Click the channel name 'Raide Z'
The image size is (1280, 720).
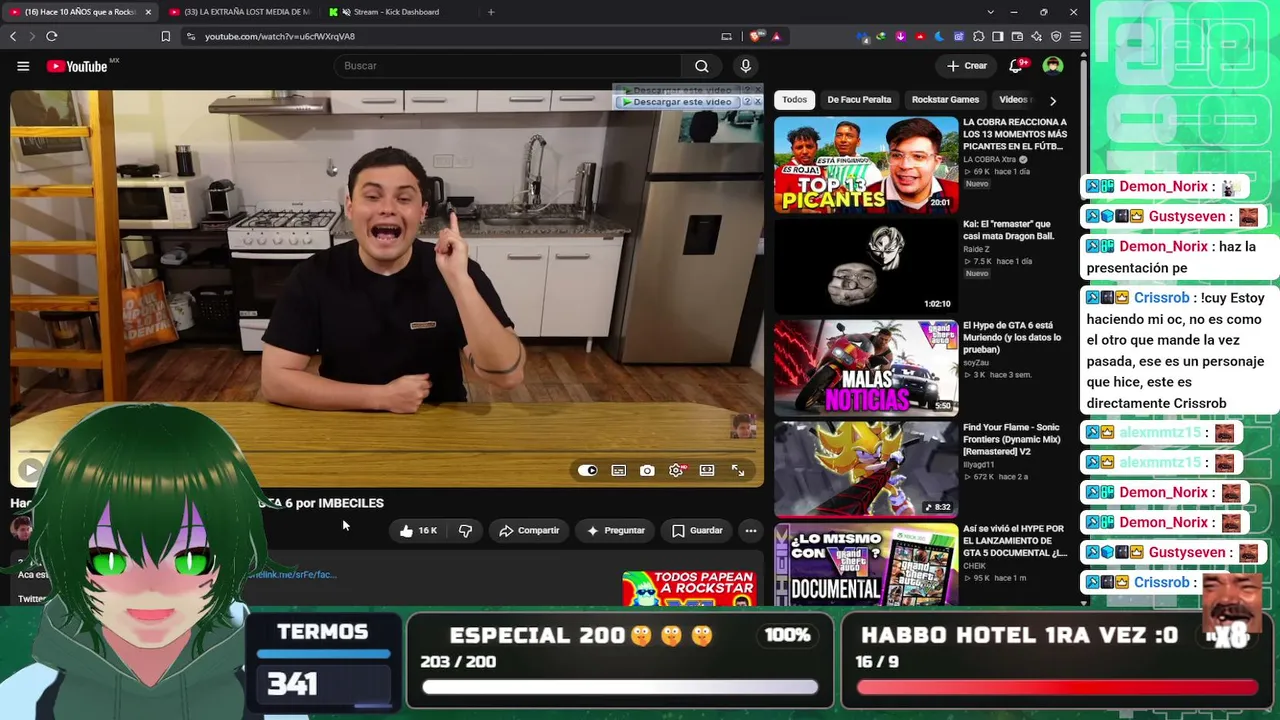tap(977, 249)
